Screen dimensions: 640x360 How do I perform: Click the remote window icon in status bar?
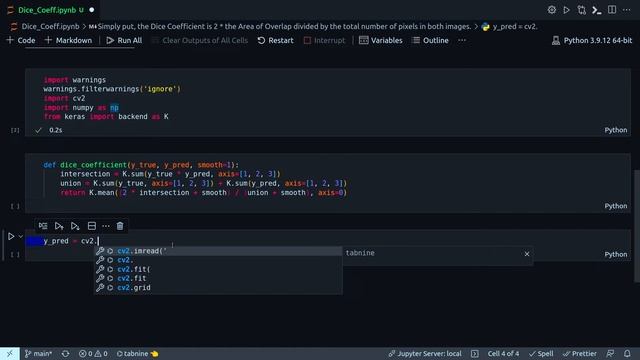coord(9,353)
